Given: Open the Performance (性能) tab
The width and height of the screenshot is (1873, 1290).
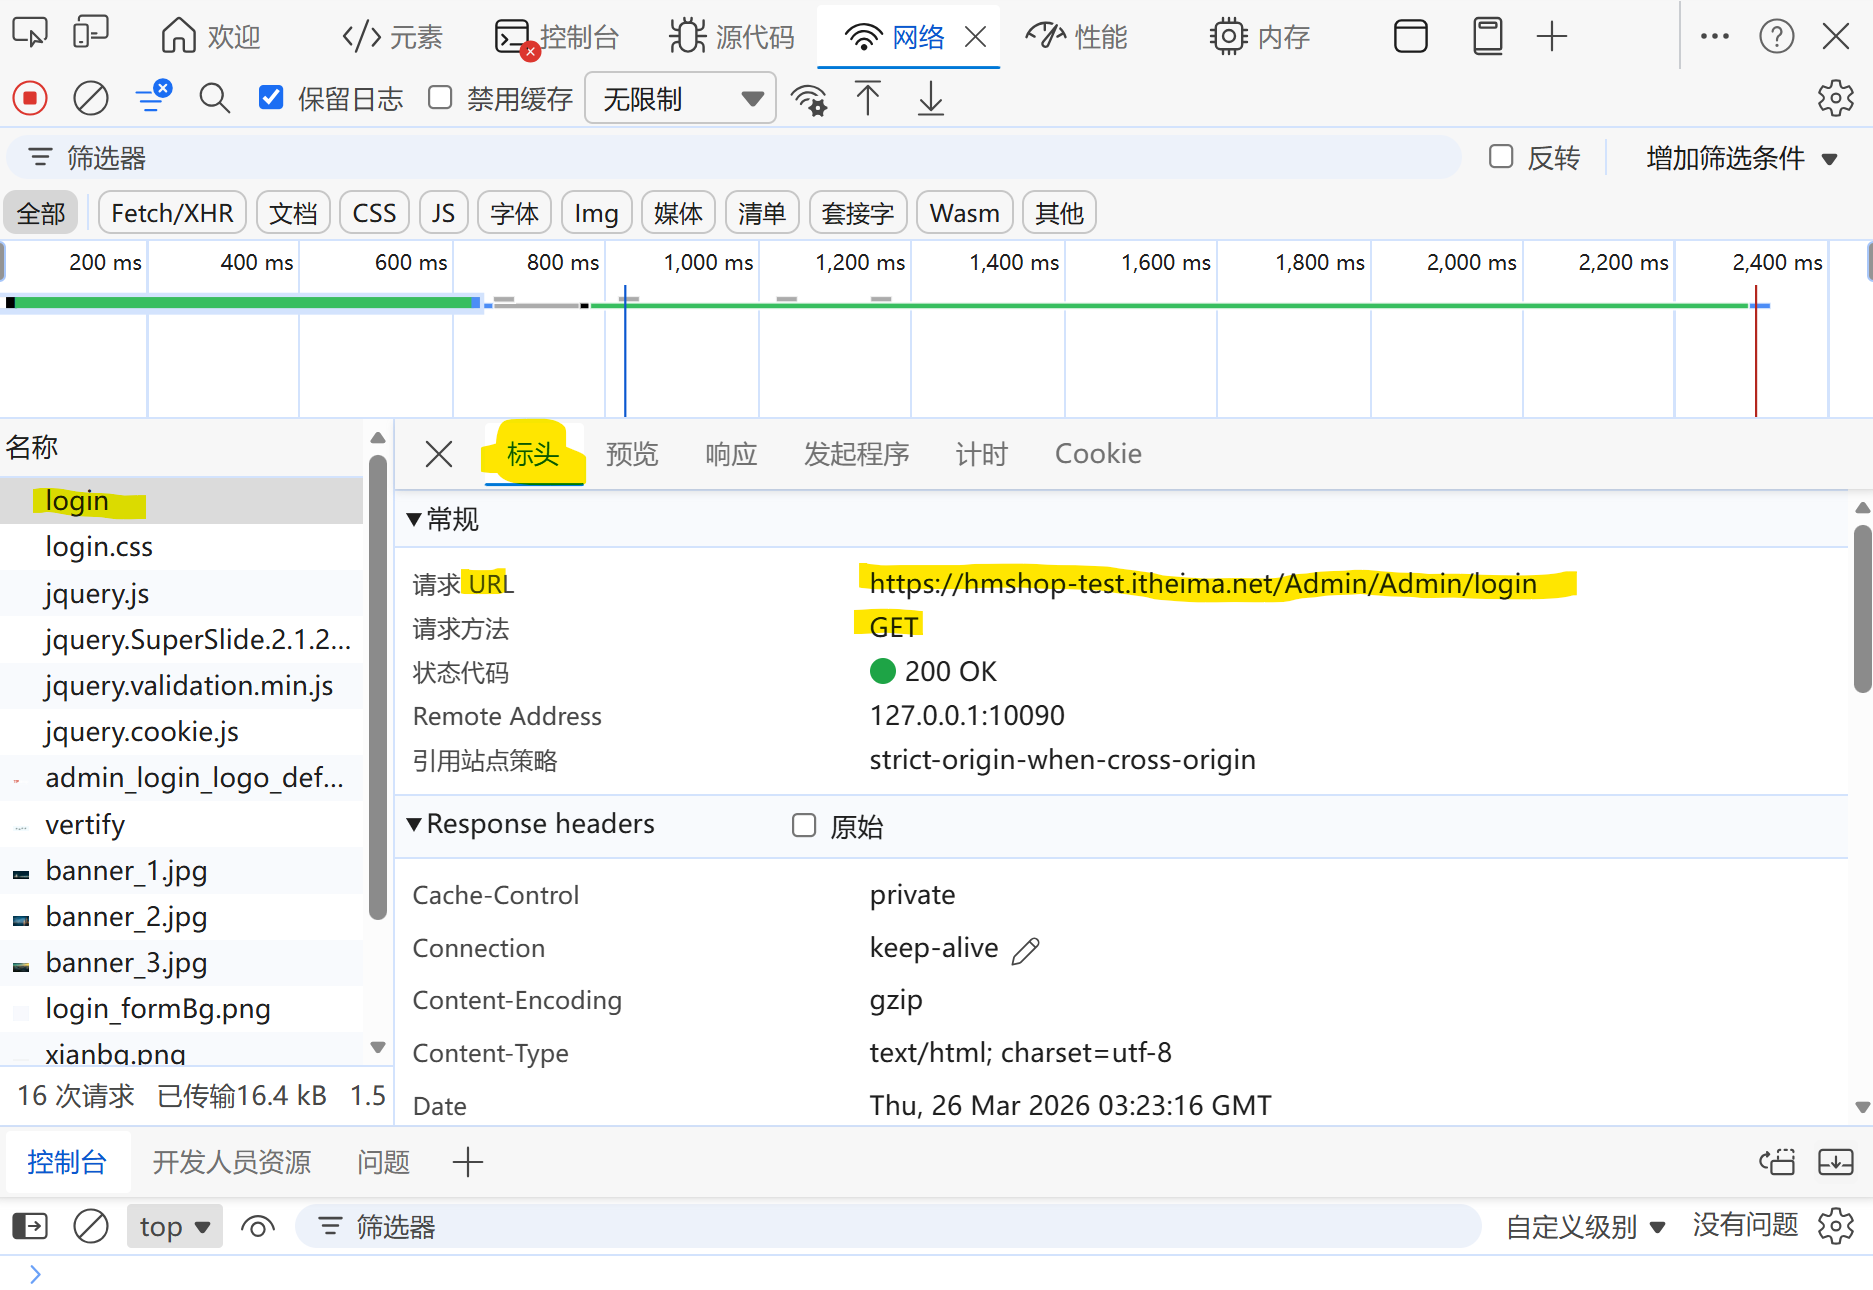Looking at the screenshot, I should point(1078,37).
